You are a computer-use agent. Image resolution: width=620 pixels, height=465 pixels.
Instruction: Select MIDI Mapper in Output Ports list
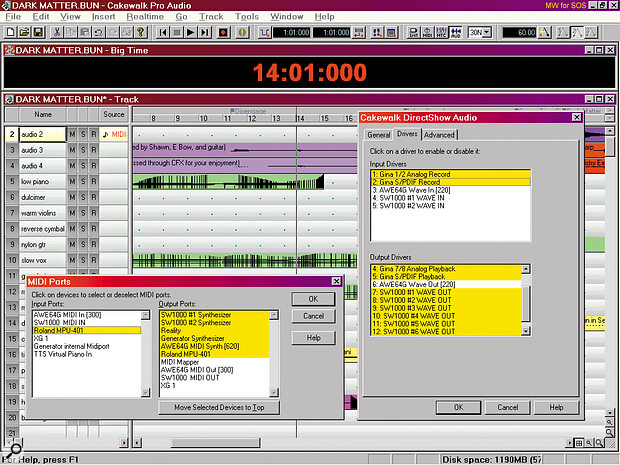coord(214,362)
